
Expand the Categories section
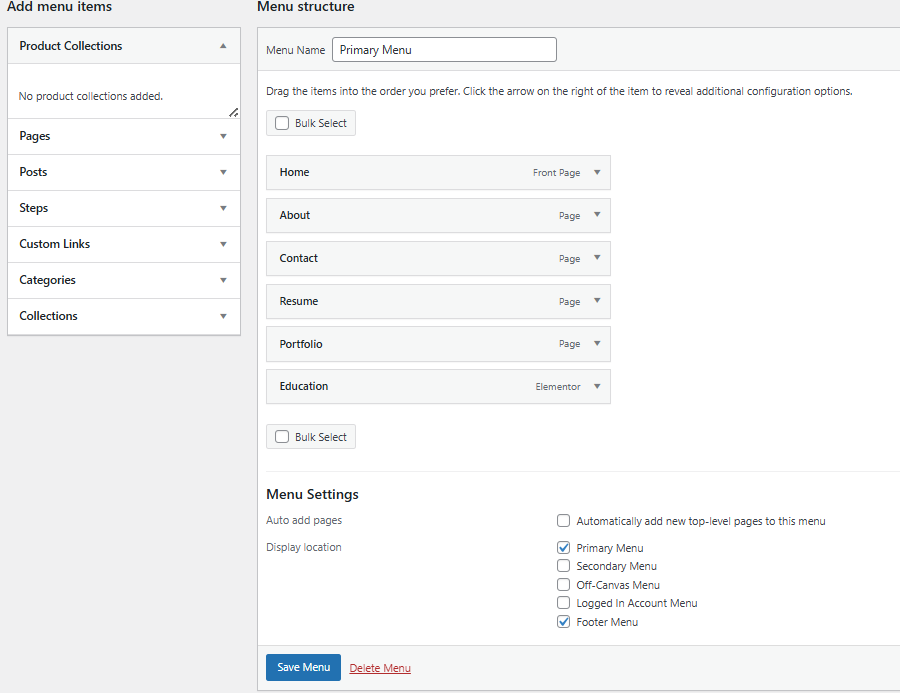(x=124, y=280)
